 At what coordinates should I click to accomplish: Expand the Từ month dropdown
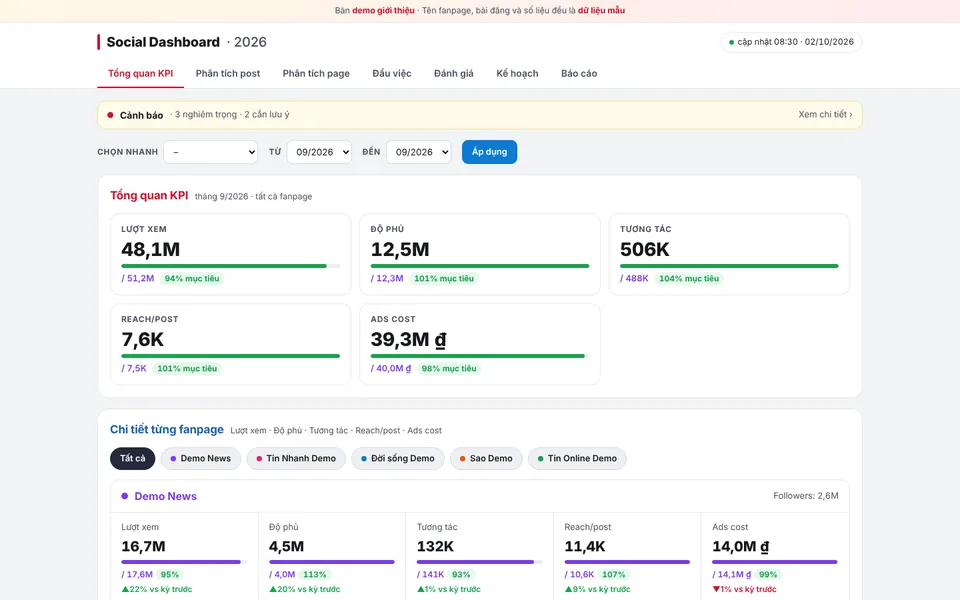(x=319, y=152)
